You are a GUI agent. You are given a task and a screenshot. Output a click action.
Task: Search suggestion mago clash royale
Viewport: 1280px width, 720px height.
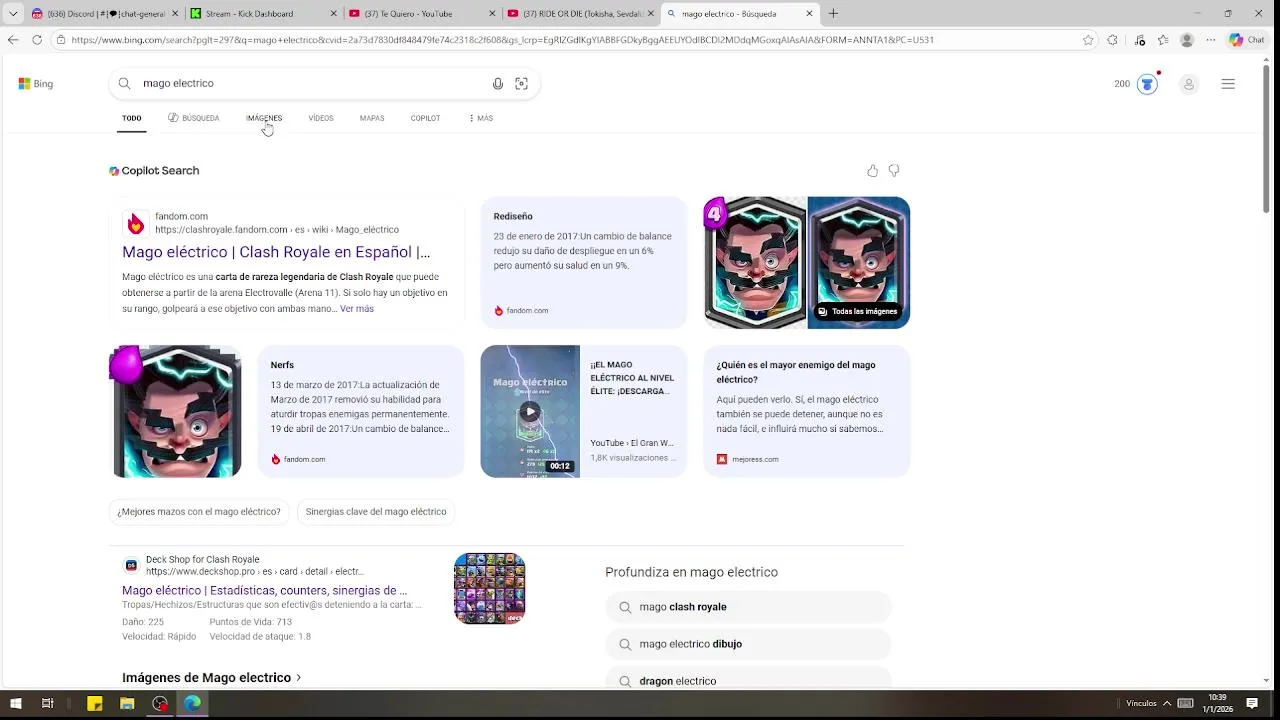click(x=748, y=607)
